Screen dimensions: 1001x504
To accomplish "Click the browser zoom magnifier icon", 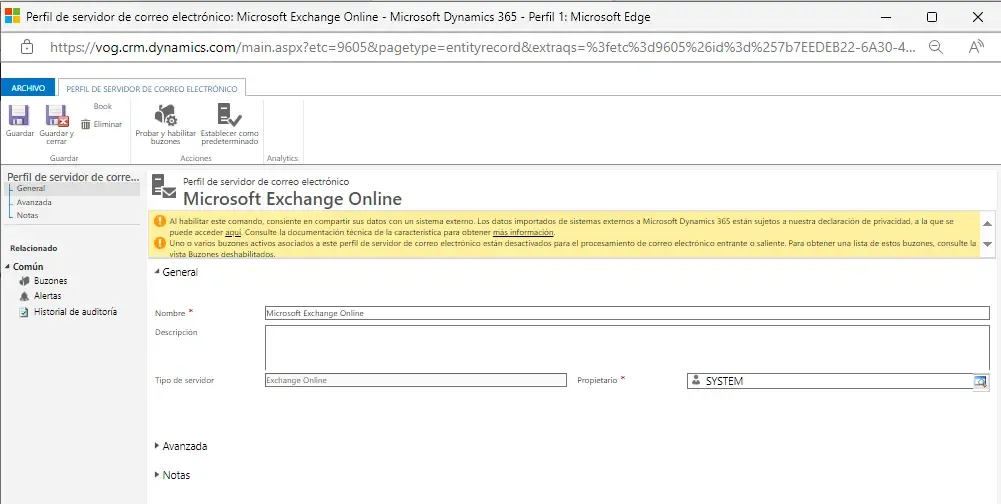I will pyautogui.click(x=936, y=47).
